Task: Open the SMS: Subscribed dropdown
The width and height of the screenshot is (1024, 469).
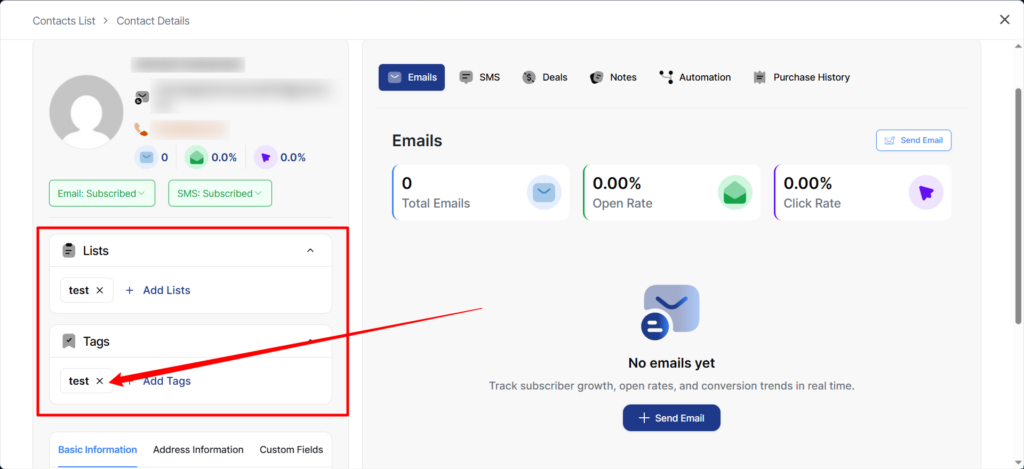Action: [x=220, y=193]
